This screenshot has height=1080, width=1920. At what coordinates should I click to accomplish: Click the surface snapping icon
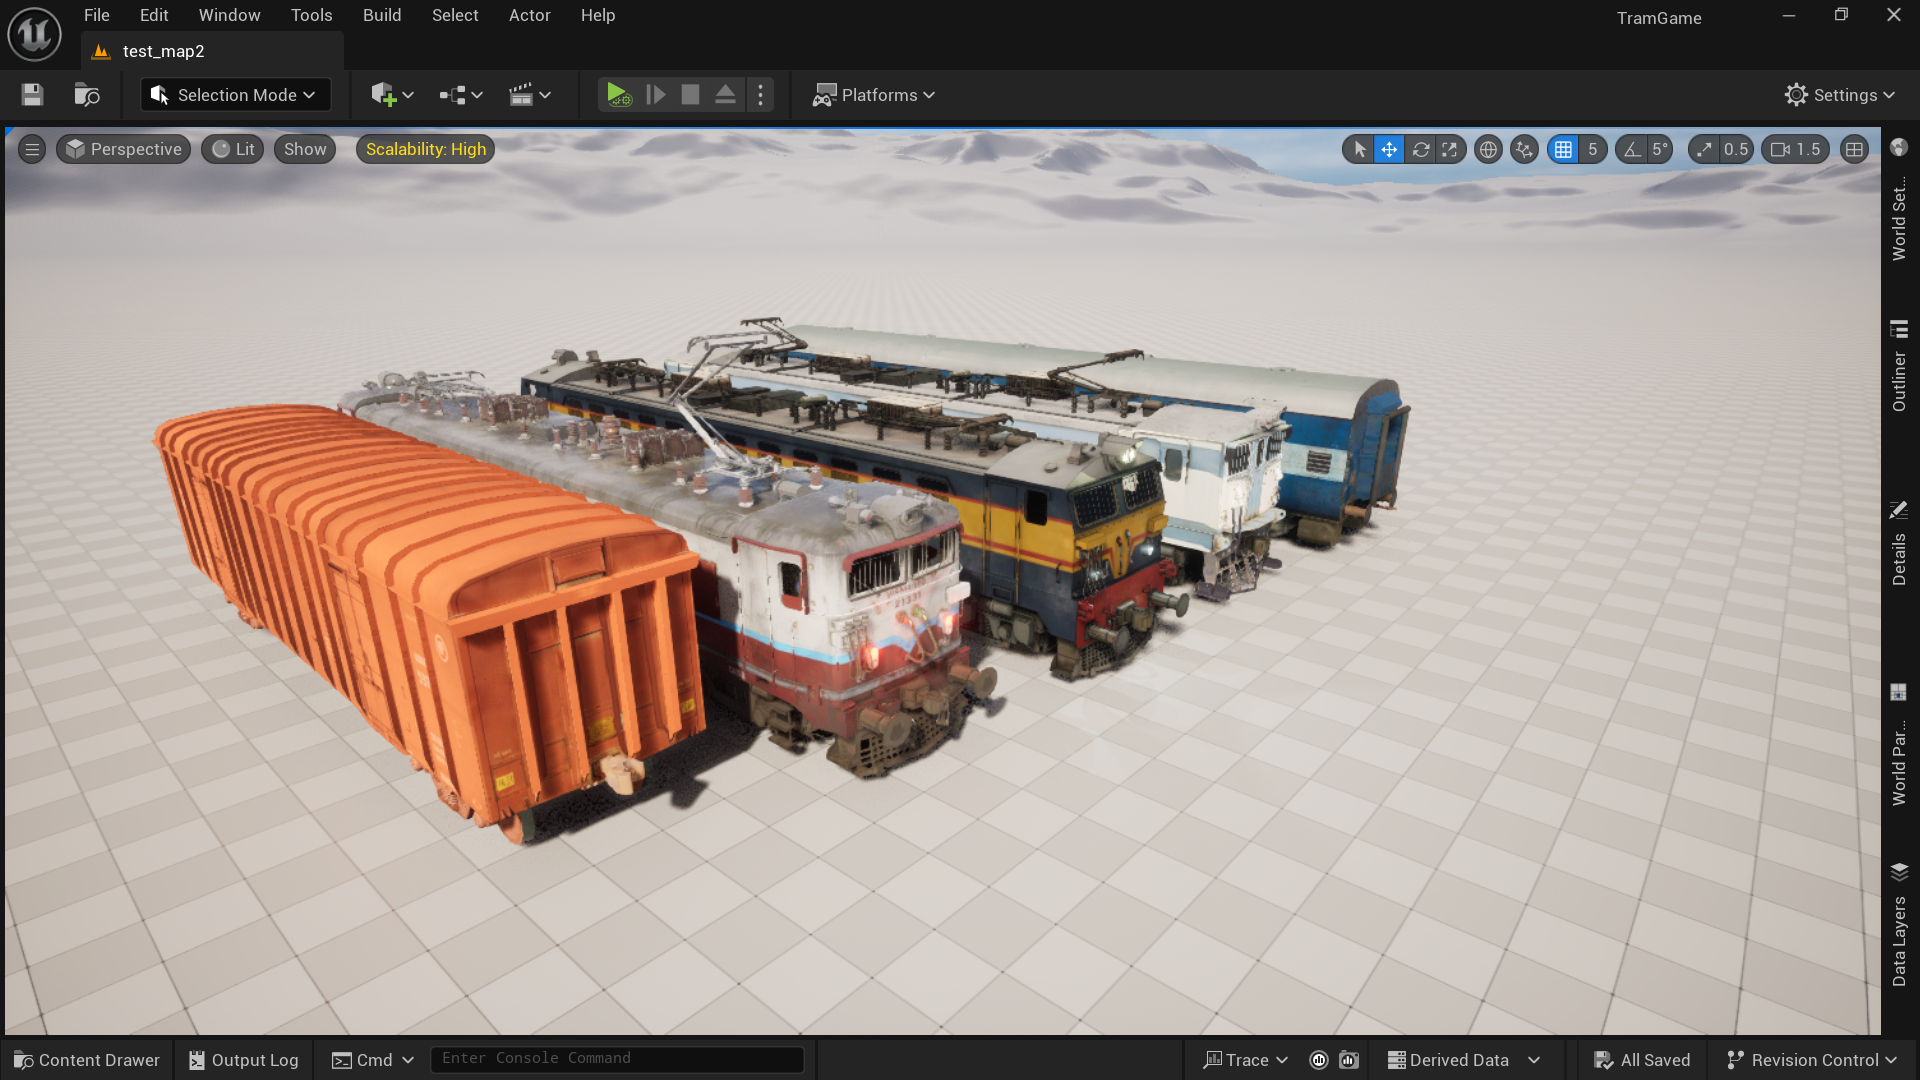pyautogui.click(x=1524, y=150)
